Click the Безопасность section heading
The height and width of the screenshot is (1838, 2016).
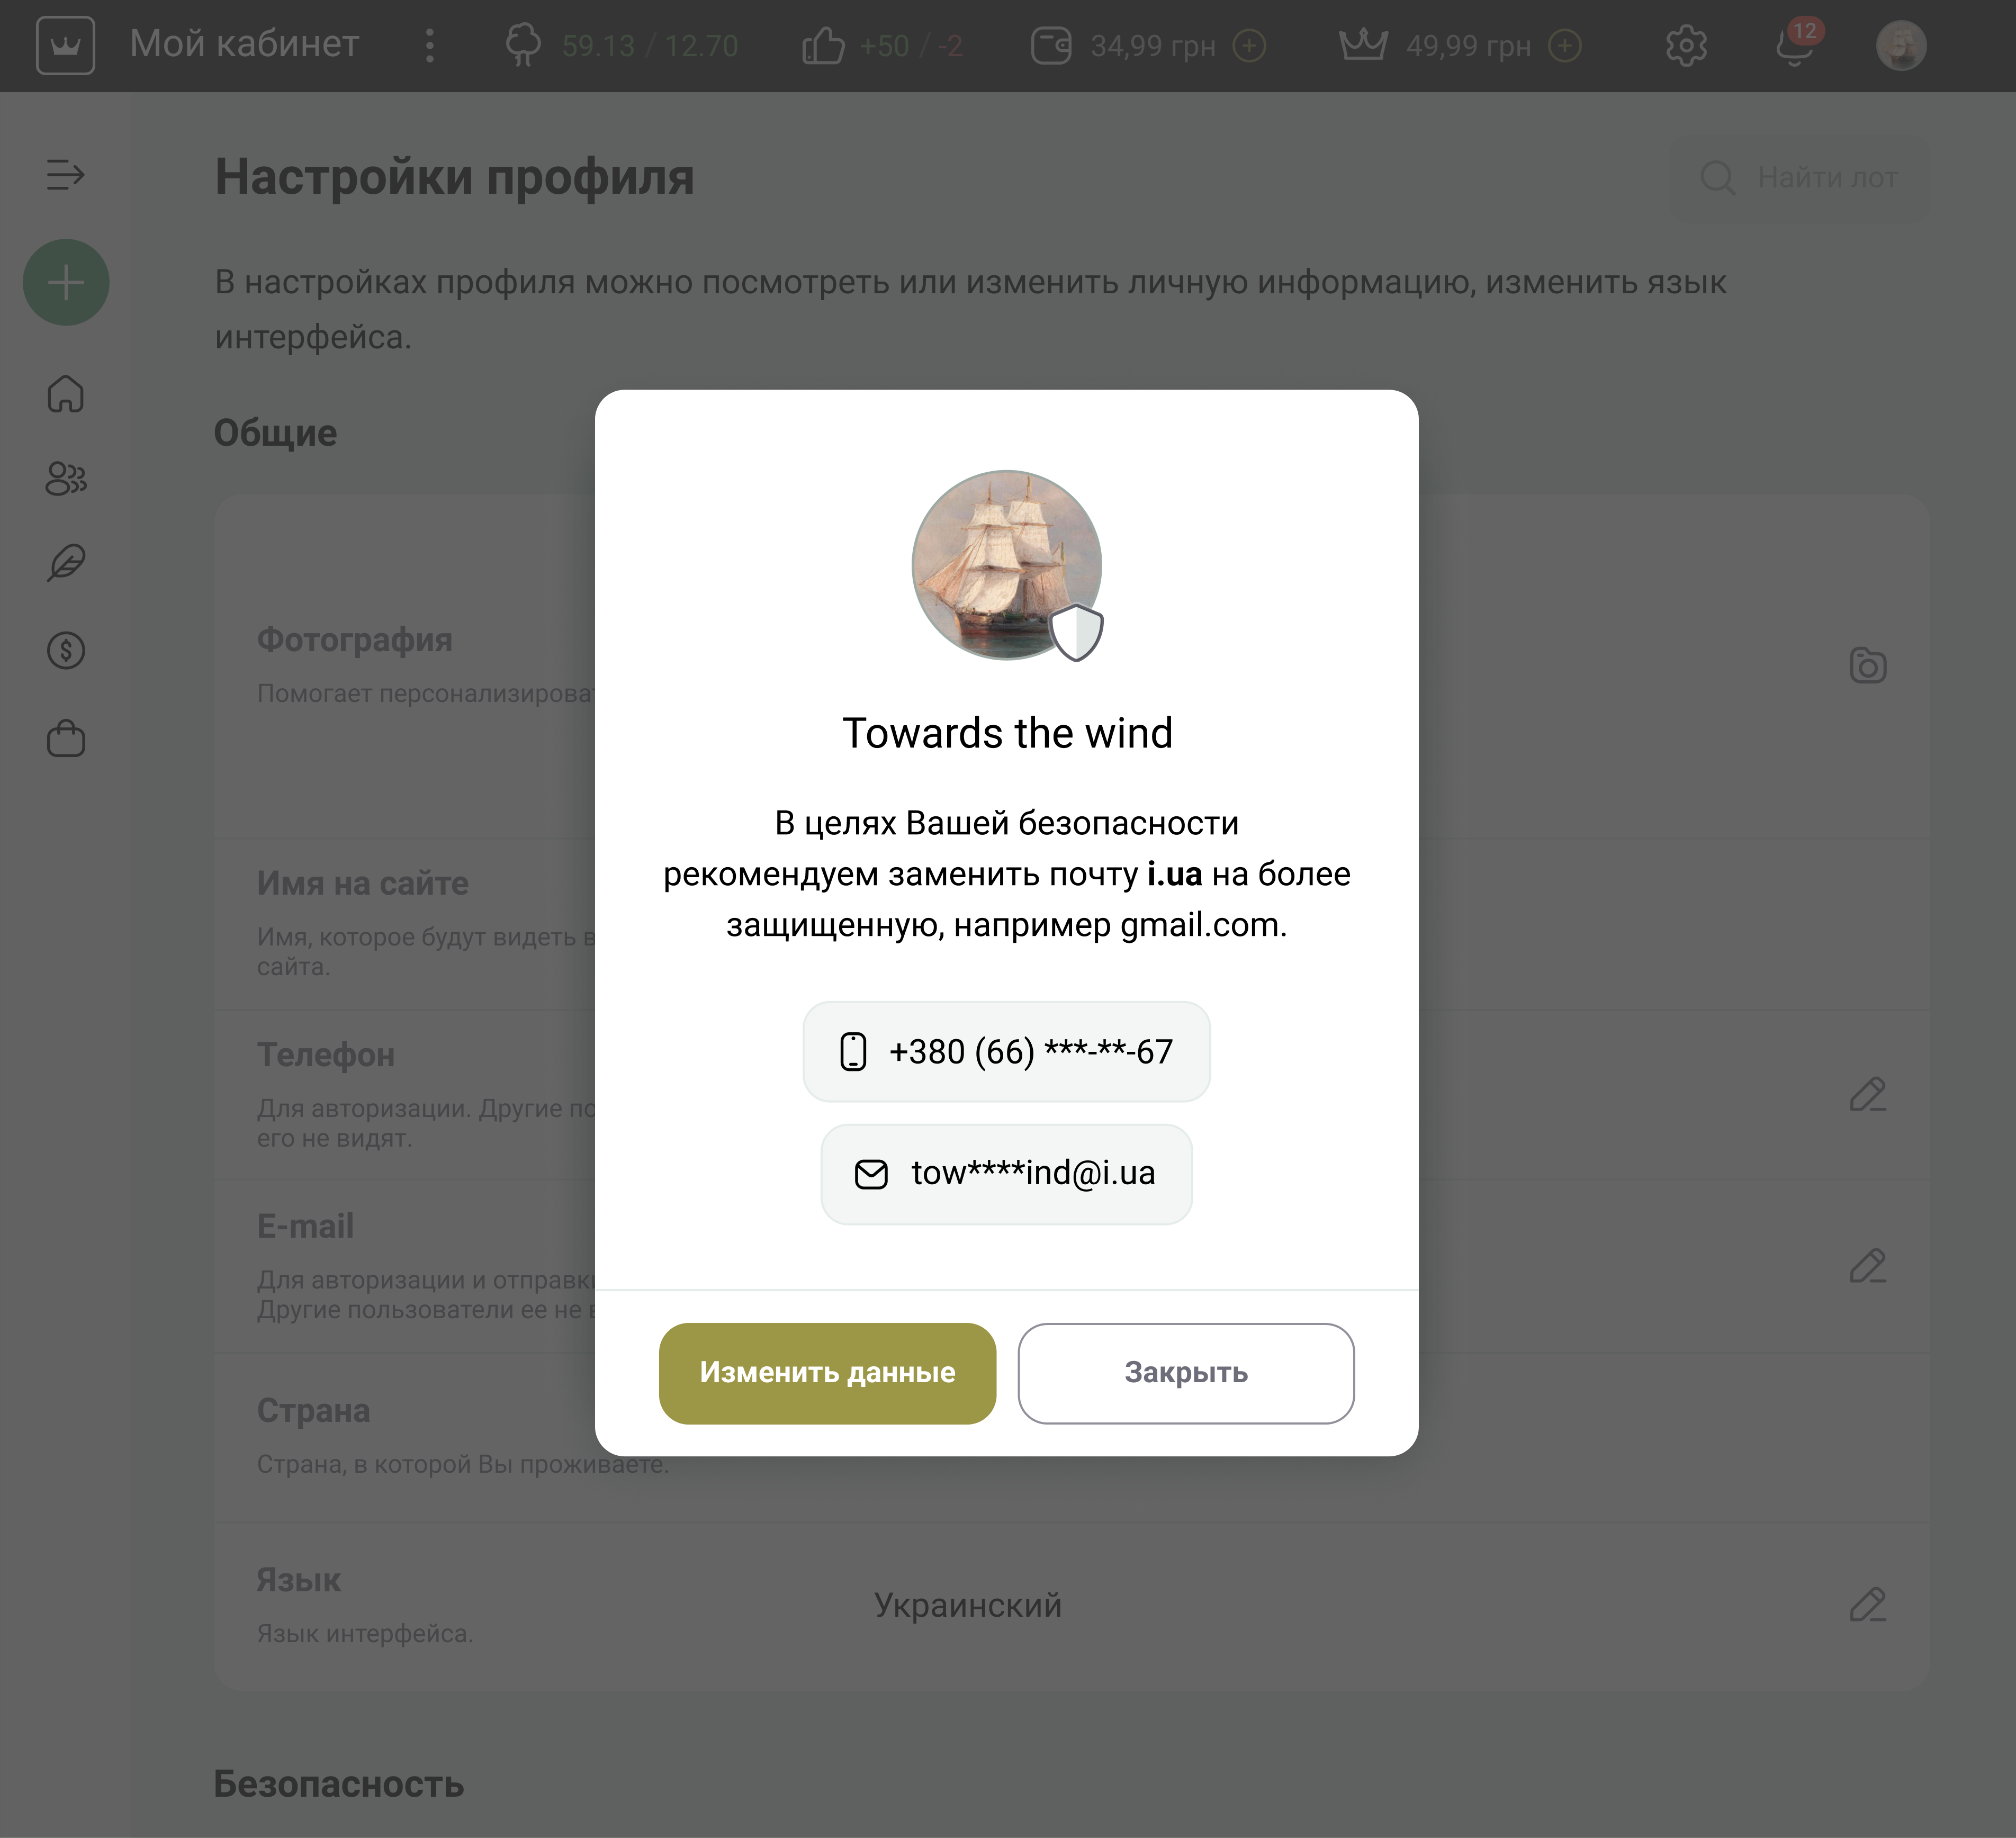(x=339, y=1784)
